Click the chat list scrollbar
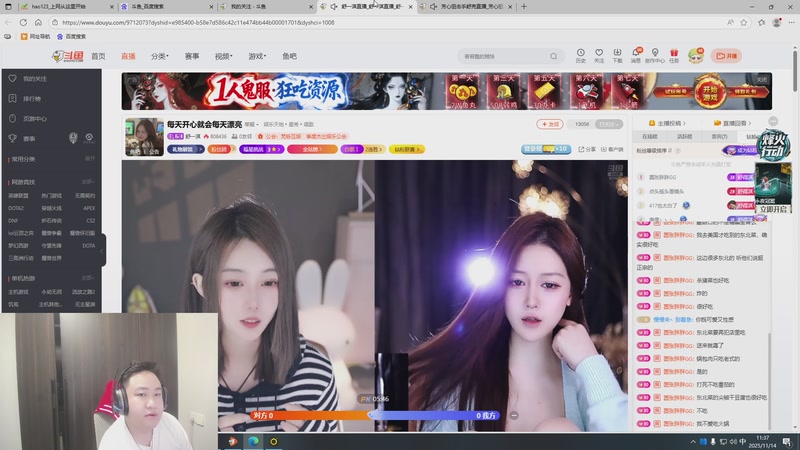The width and height of the screenshot is (800, 450). [769, 380]
